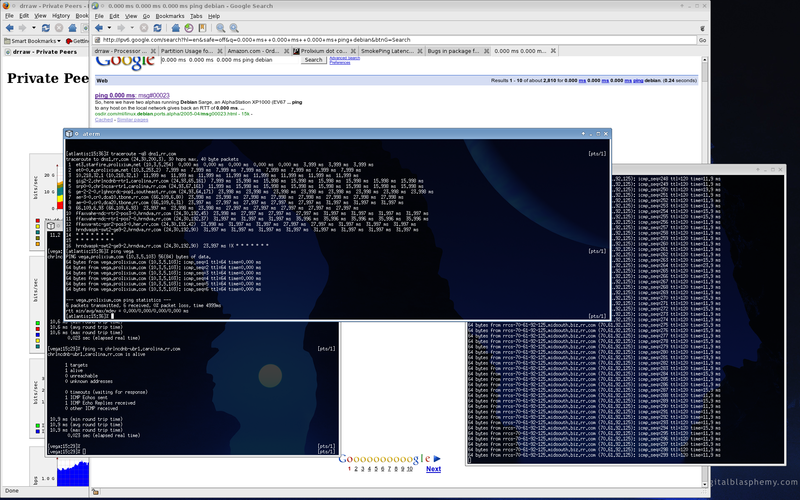Click the Next results page link
Image resolution: width=800 pixels, height=500 pixels.
pyautogui.click(x=433, y=469)
